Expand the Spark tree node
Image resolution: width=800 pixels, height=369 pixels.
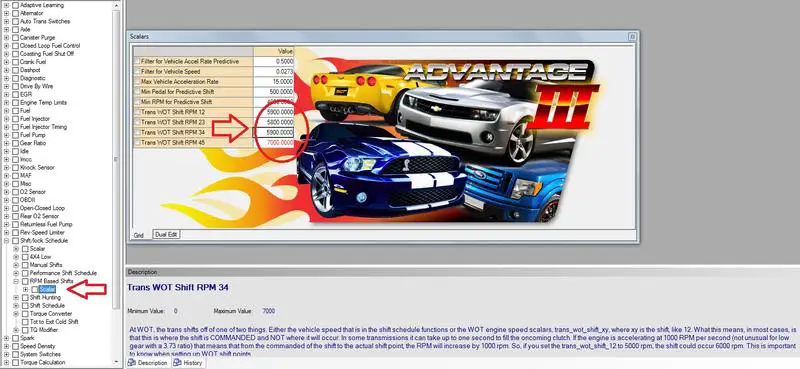tap(6, 338)
